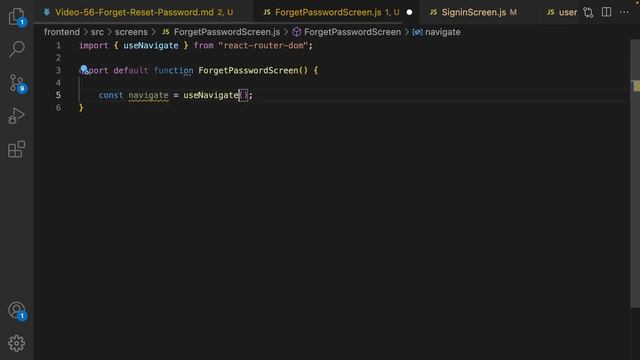Click the closing brace on line 6
The width and height of the screenshot is (640, 360).
point(81,107)
